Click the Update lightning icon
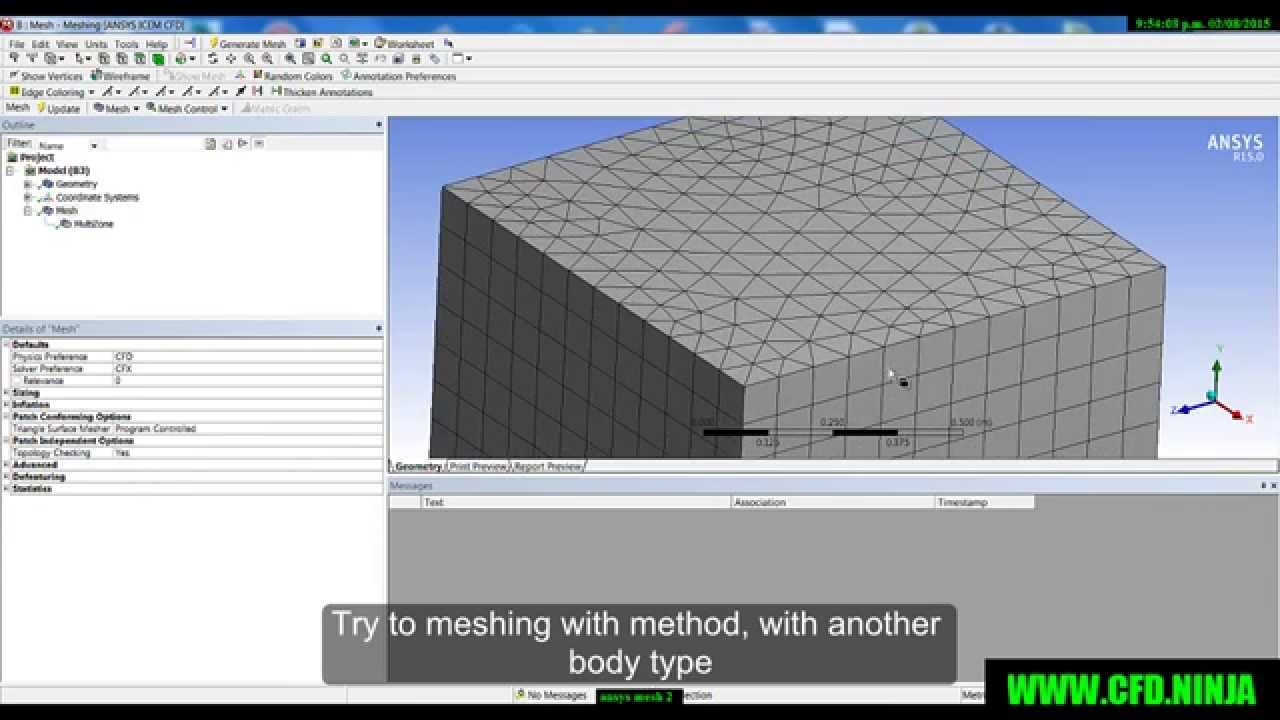The width and height of the screenshot is (1280, 720). pos(42,108)
